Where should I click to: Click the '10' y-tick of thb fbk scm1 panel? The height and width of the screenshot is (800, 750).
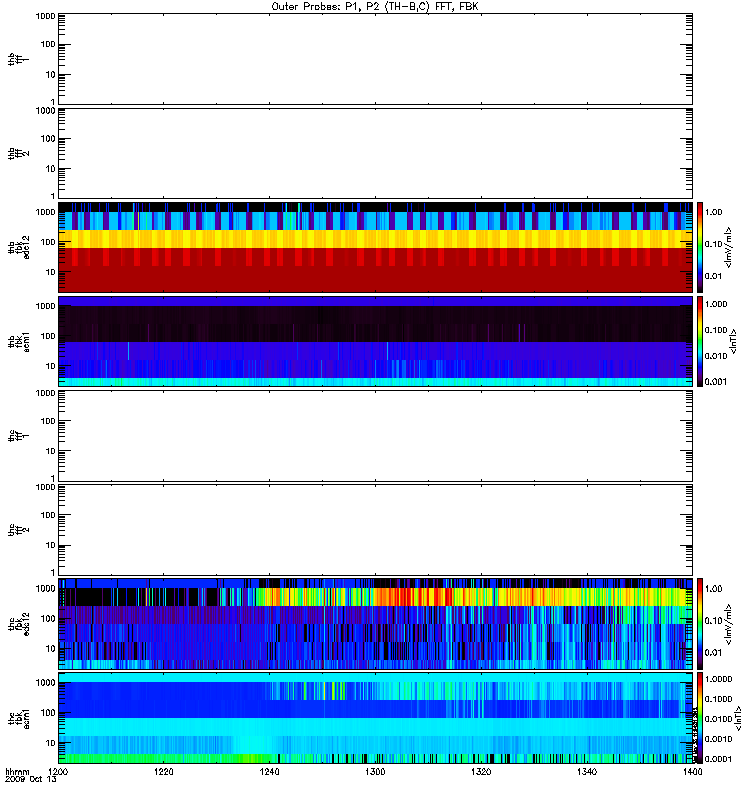[51, 366]
